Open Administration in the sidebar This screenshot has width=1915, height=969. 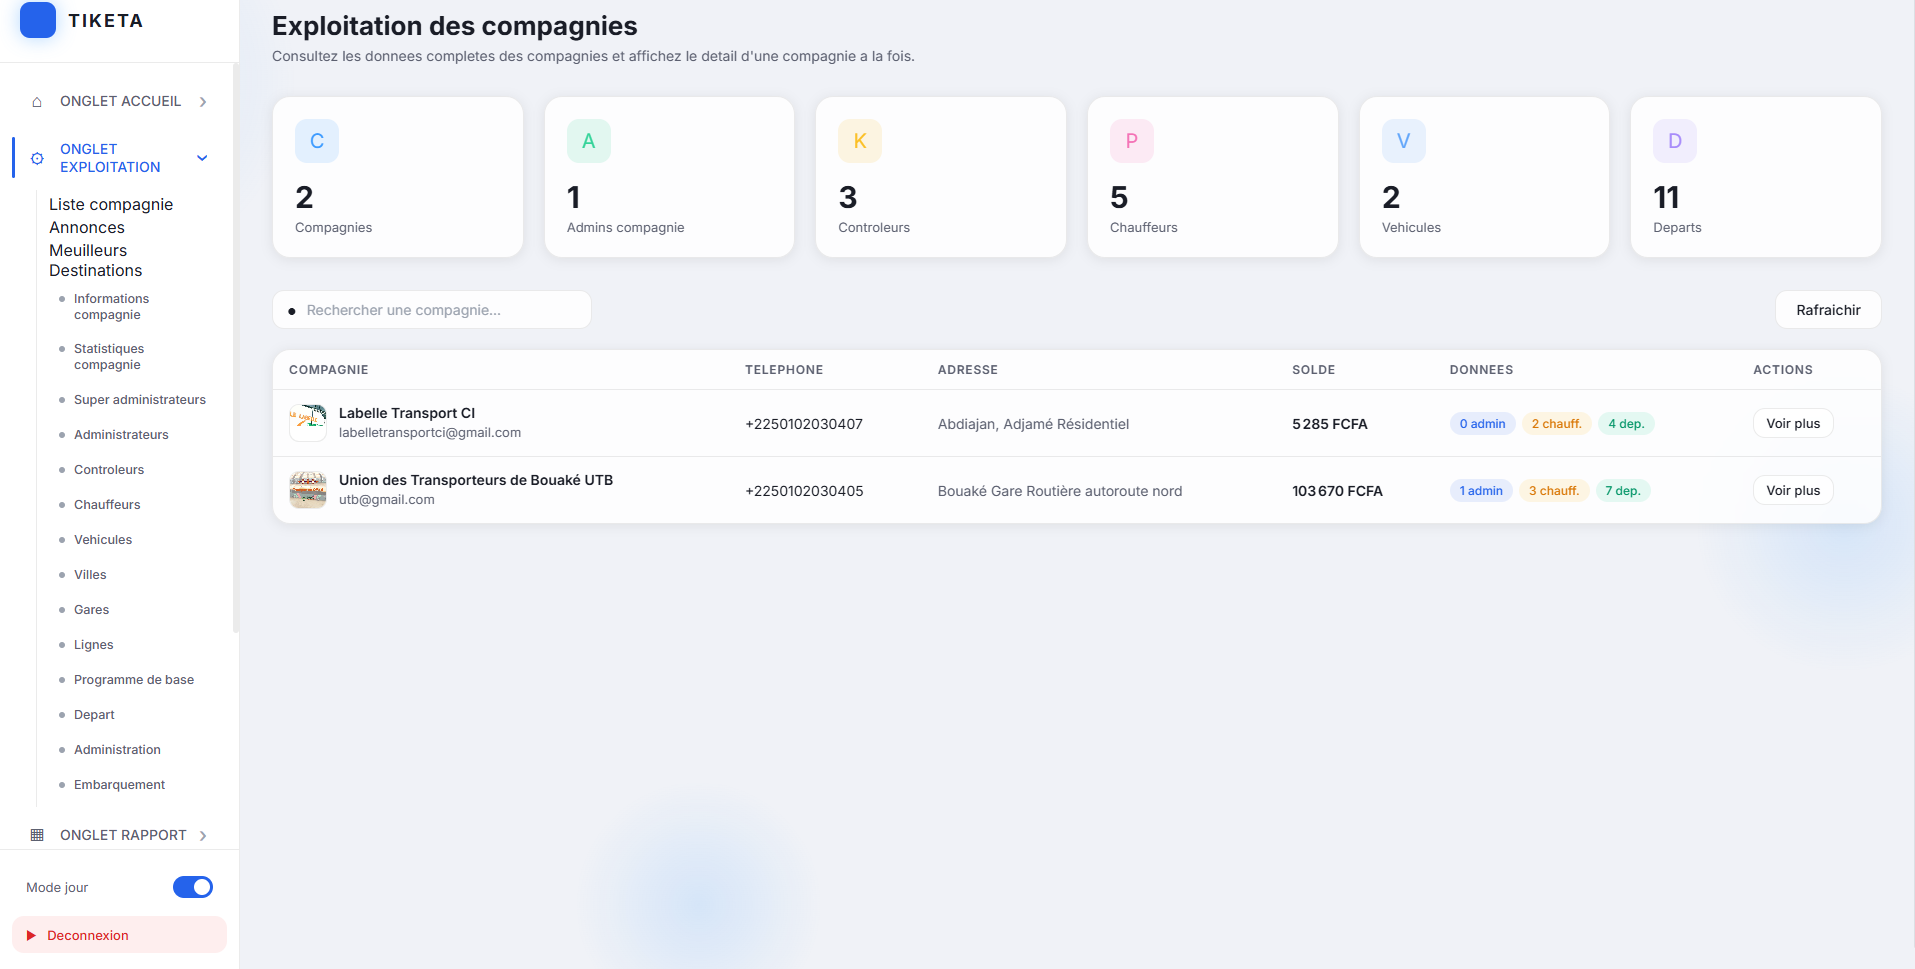point(117,750)
